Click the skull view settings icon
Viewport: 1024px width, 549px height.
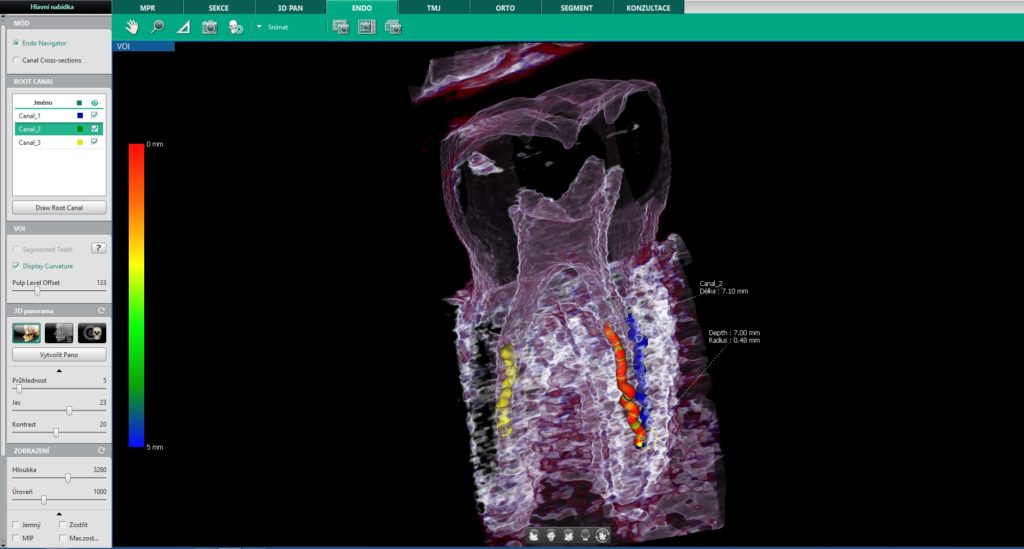[235, 27]
